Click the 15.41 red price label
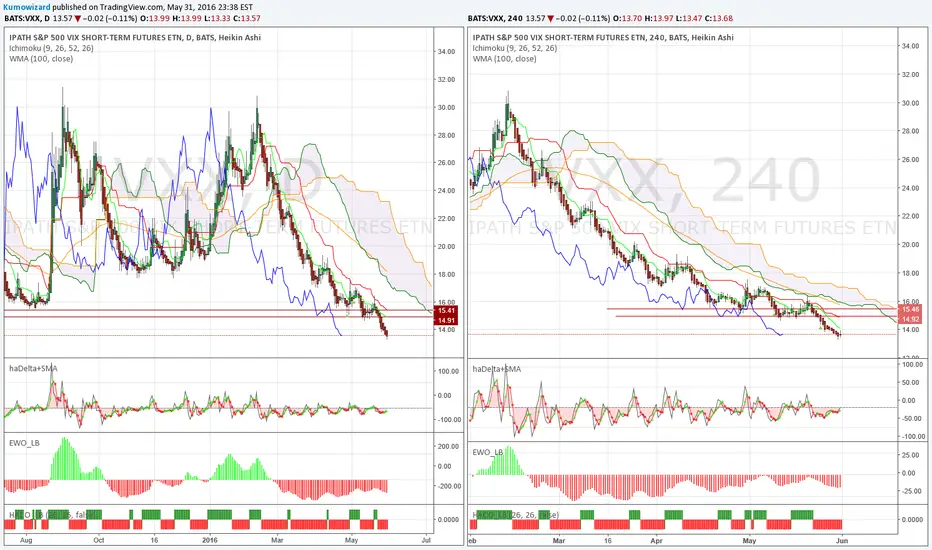 tap(446, 310)
